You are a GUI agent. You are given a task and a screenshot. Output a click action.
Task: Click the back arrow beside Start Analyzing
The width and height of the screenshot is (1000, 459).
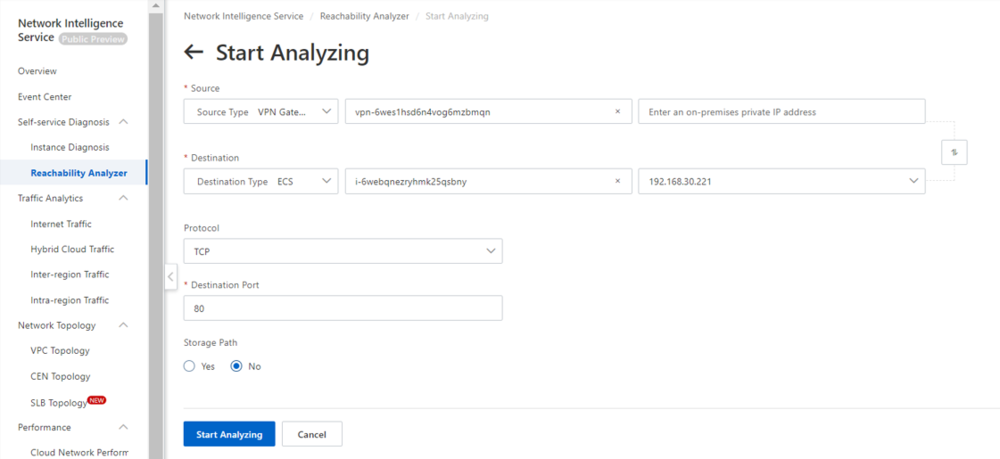(193, 52)
